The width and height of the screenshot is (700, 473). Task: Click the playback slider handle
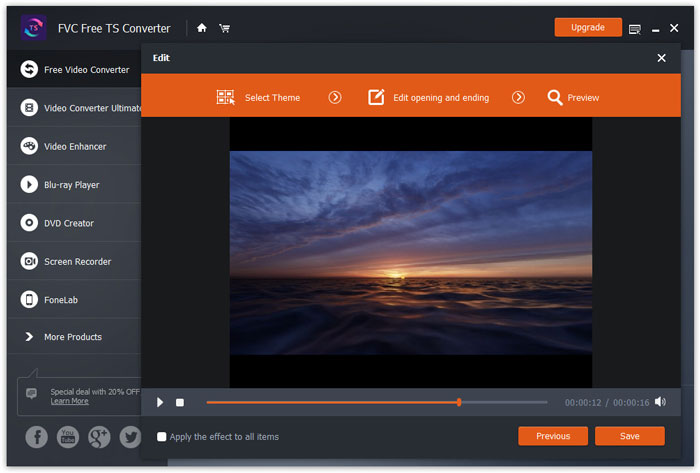click(x=459, y=402)
